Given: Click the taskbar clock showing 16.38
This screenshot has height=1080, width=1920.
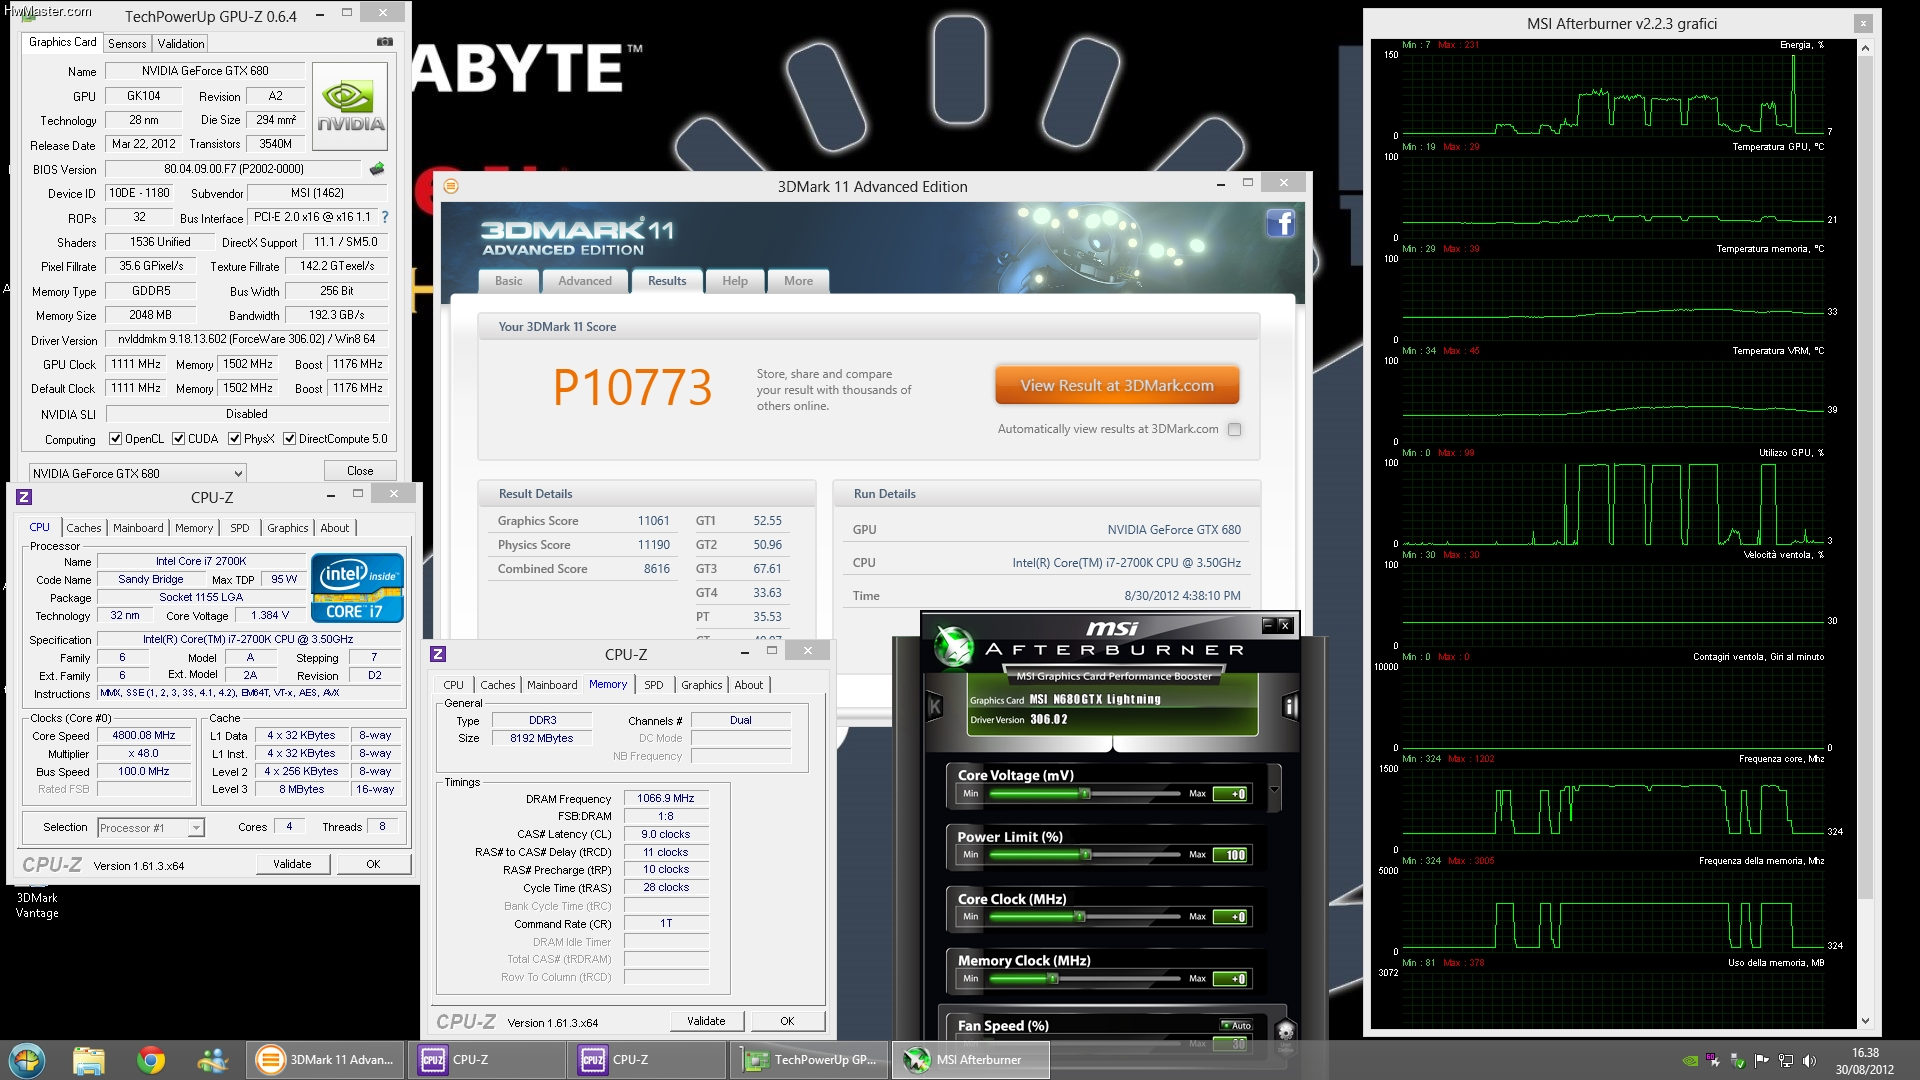Looking at the screenshot, I should click(1864, 1061).
